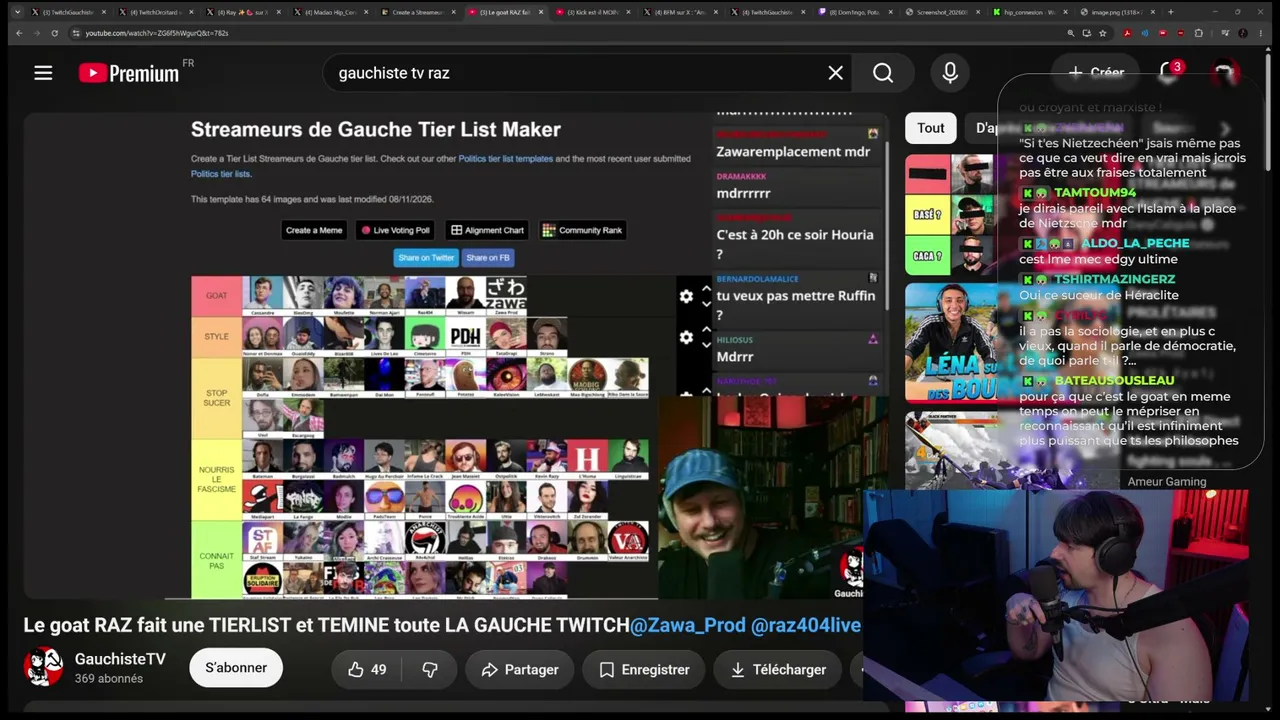The width and height of the screenshot is (1280, 720).
Task: Click Create a Meme in video
Action: 314,230
